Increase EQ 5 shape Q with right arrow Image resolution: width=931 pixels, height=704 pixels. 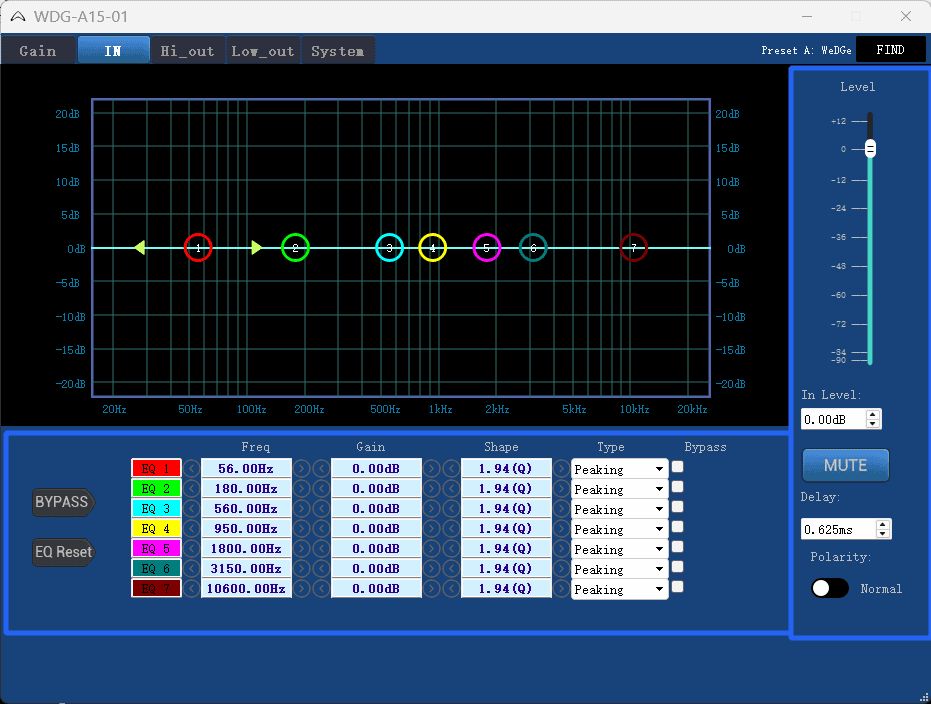point(561,549)
